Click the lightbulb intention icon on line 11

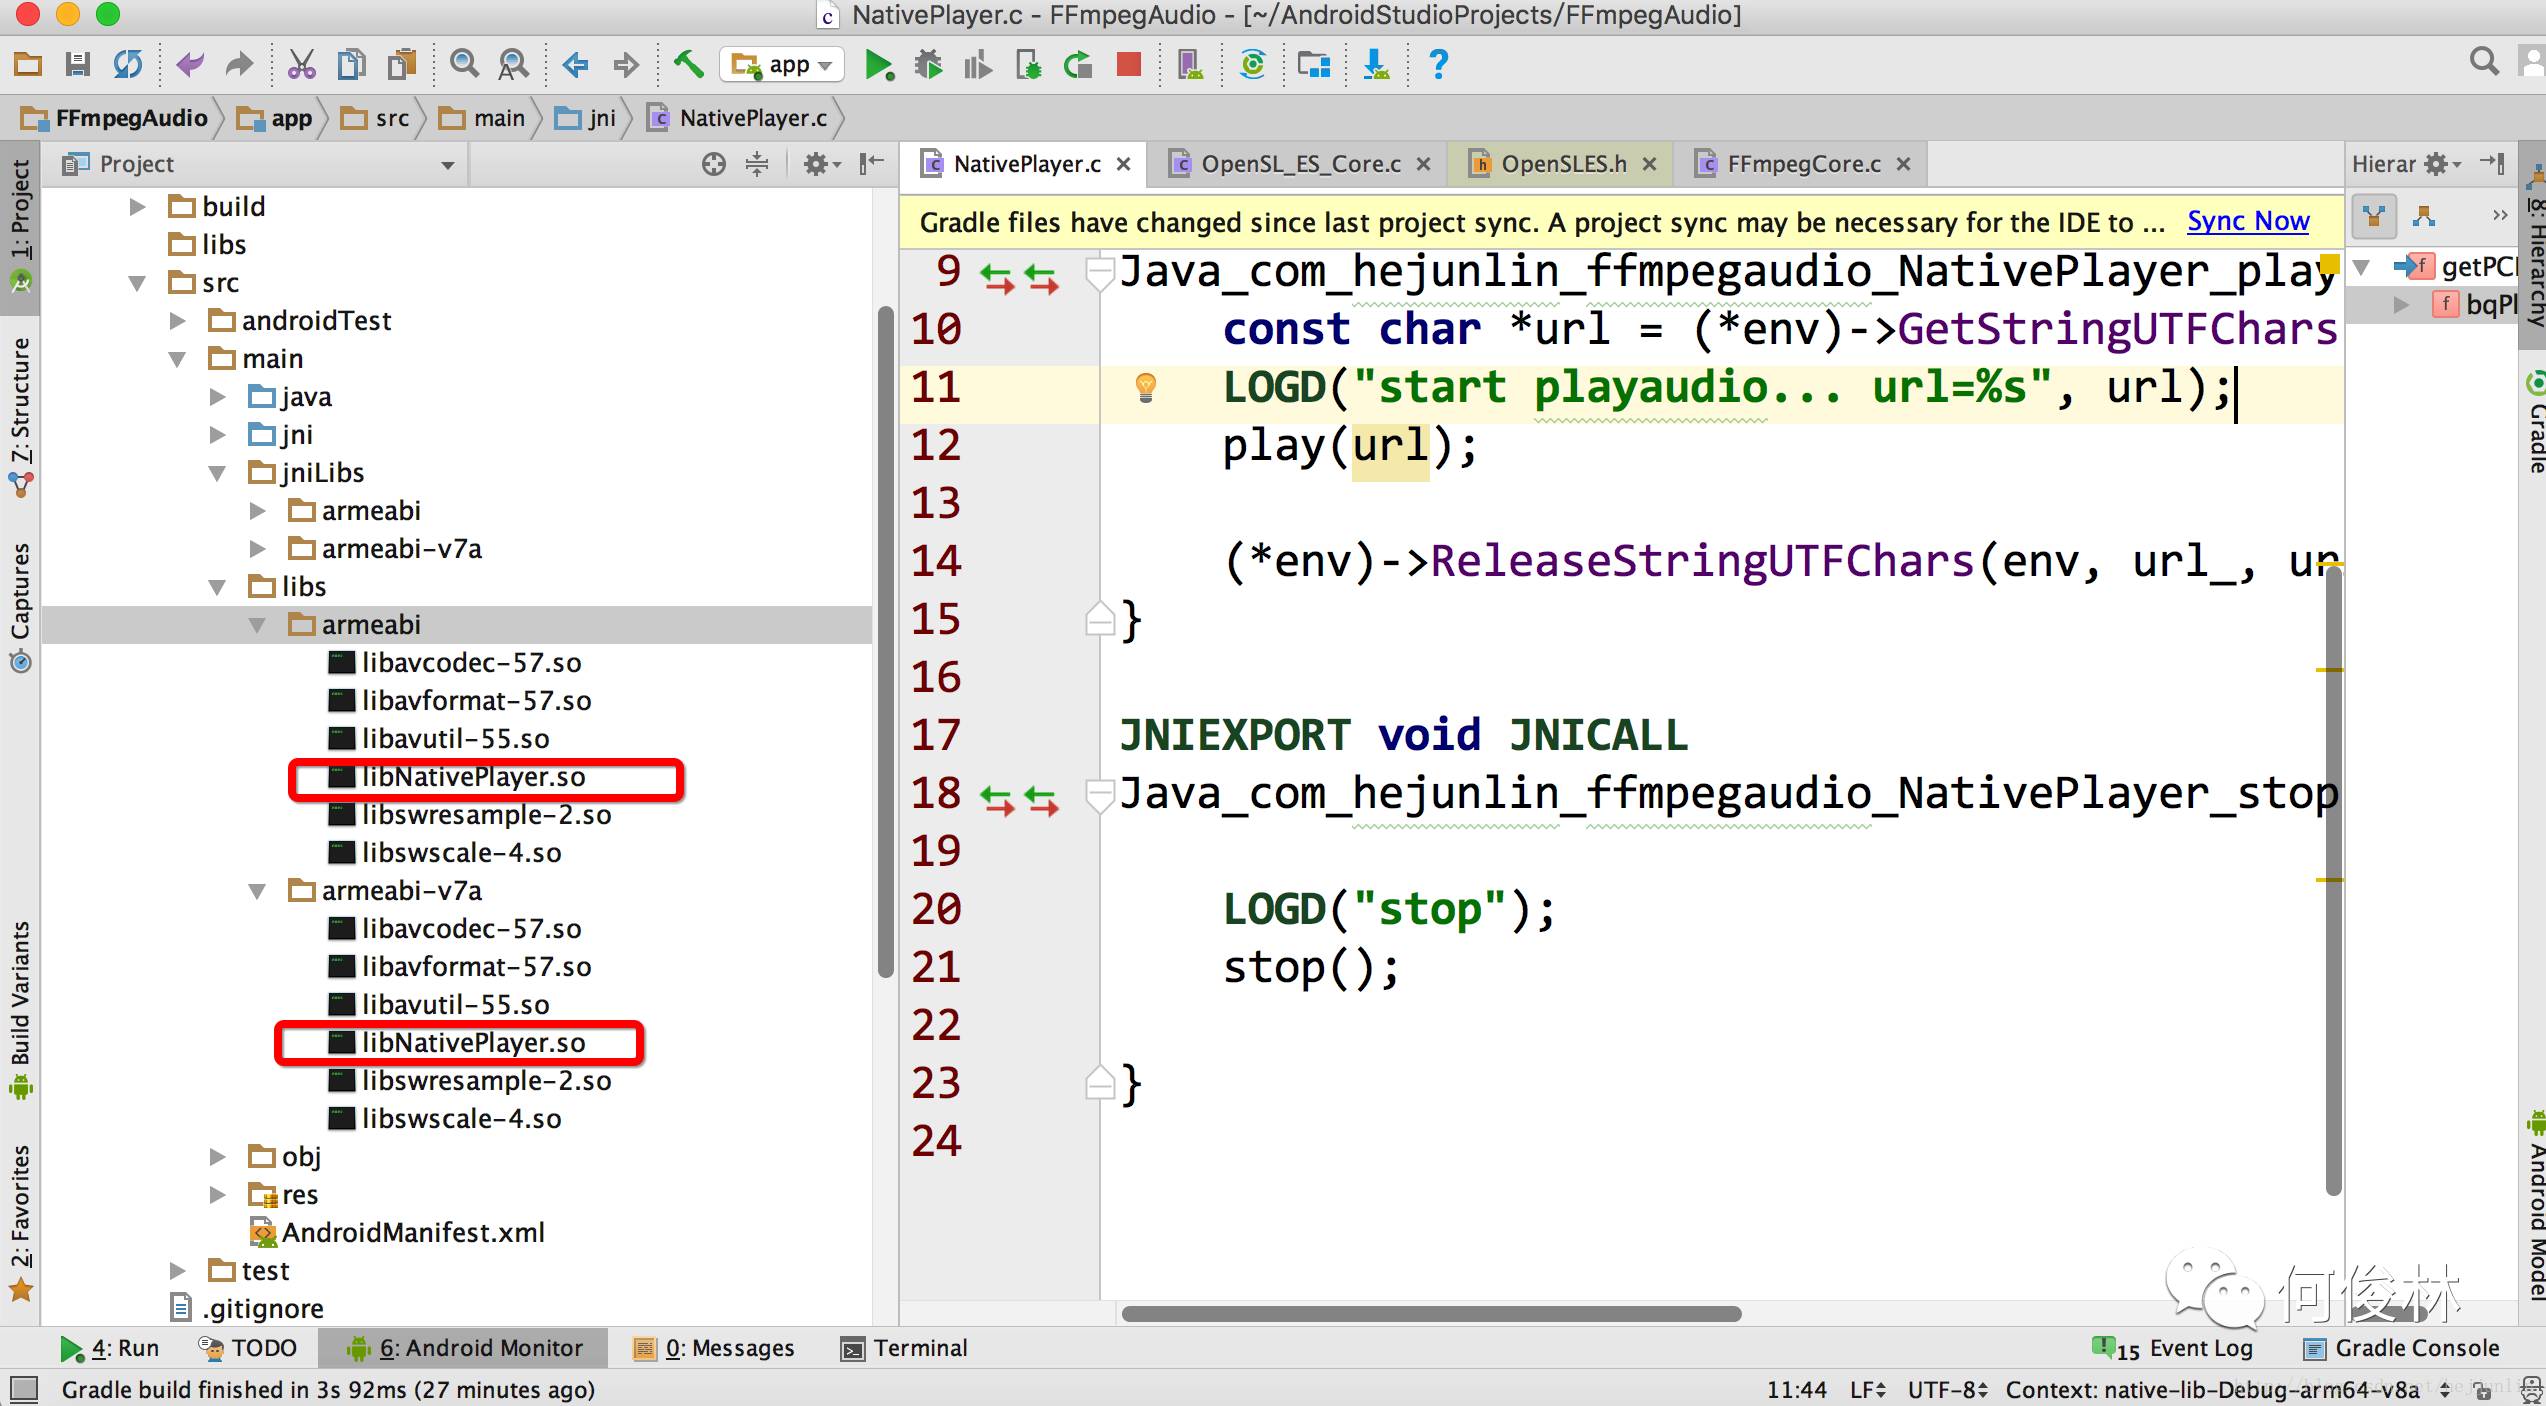(1146, 388)
